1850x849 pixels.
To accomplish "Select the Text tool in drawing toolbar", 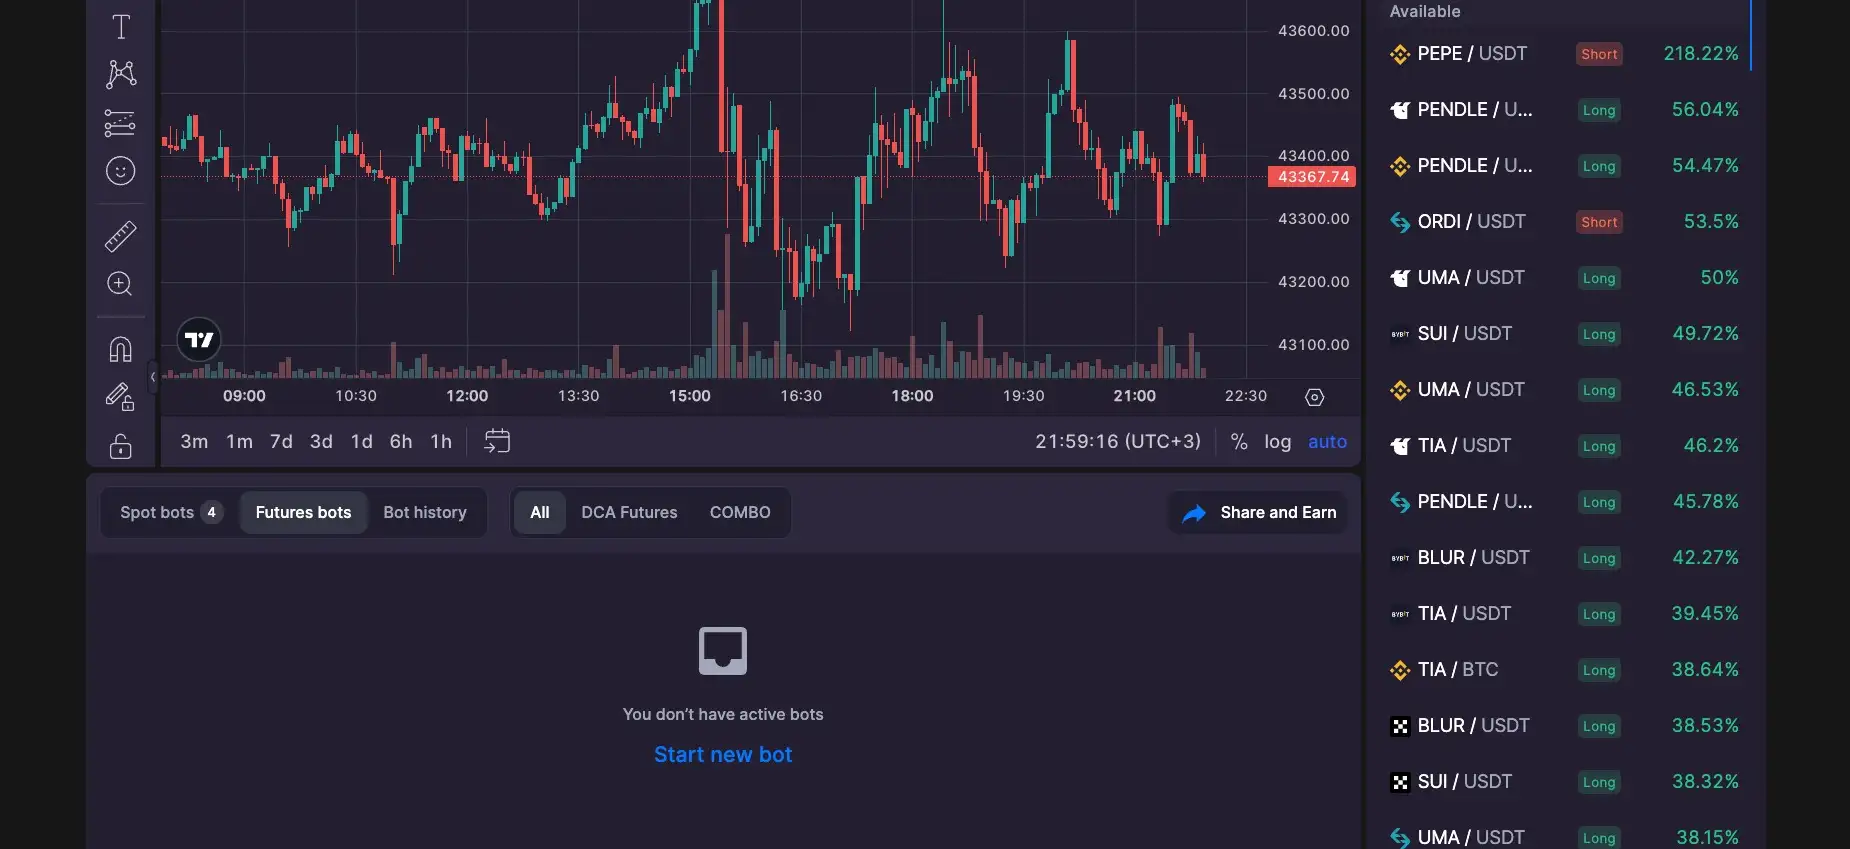I will coord(121,27).
